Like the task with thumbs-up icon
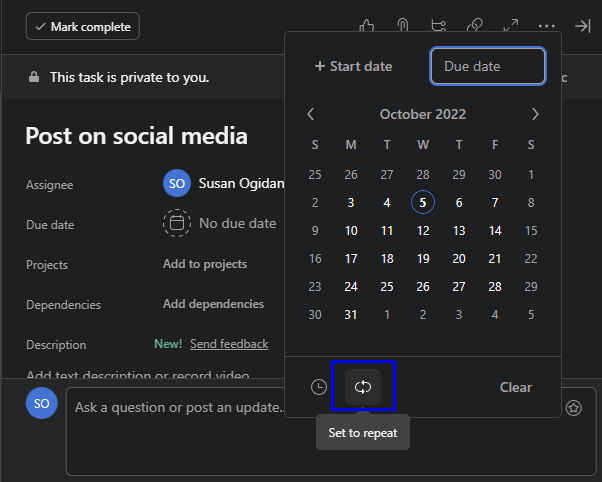This screenshot has height=482, width=602. coord(367,26)
